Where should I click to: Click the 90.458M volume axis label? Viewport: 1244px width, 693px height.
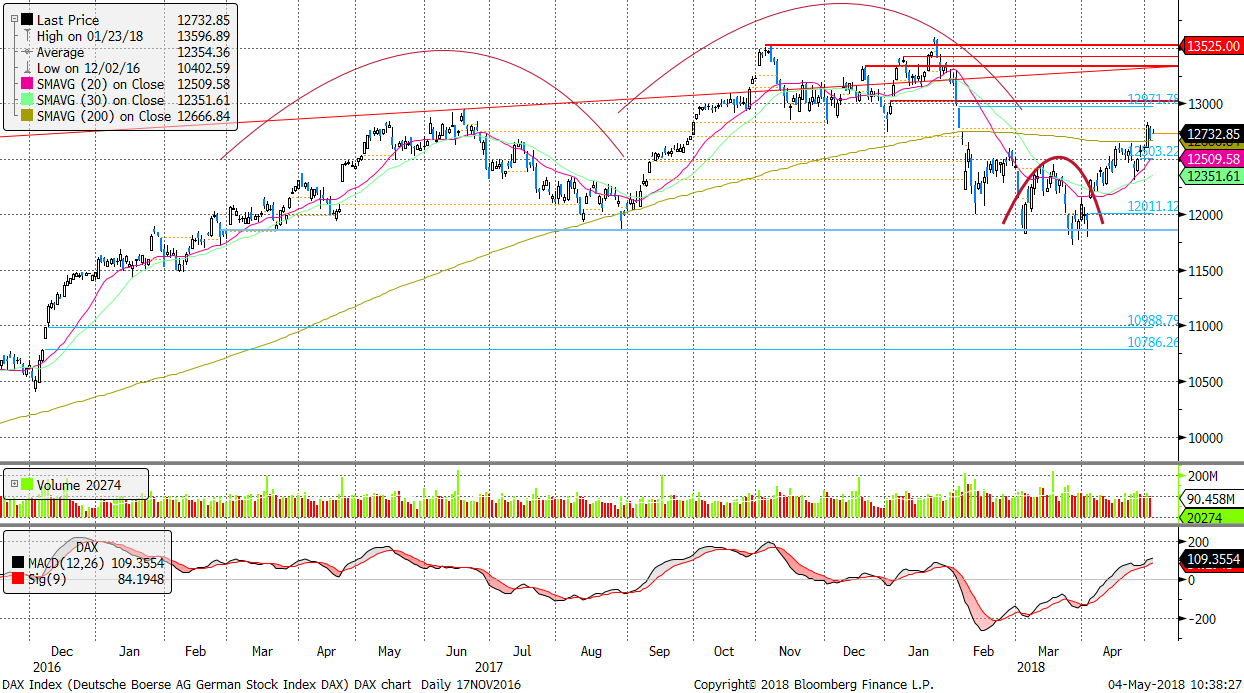pyautogui.click(x=1214, y=500)
